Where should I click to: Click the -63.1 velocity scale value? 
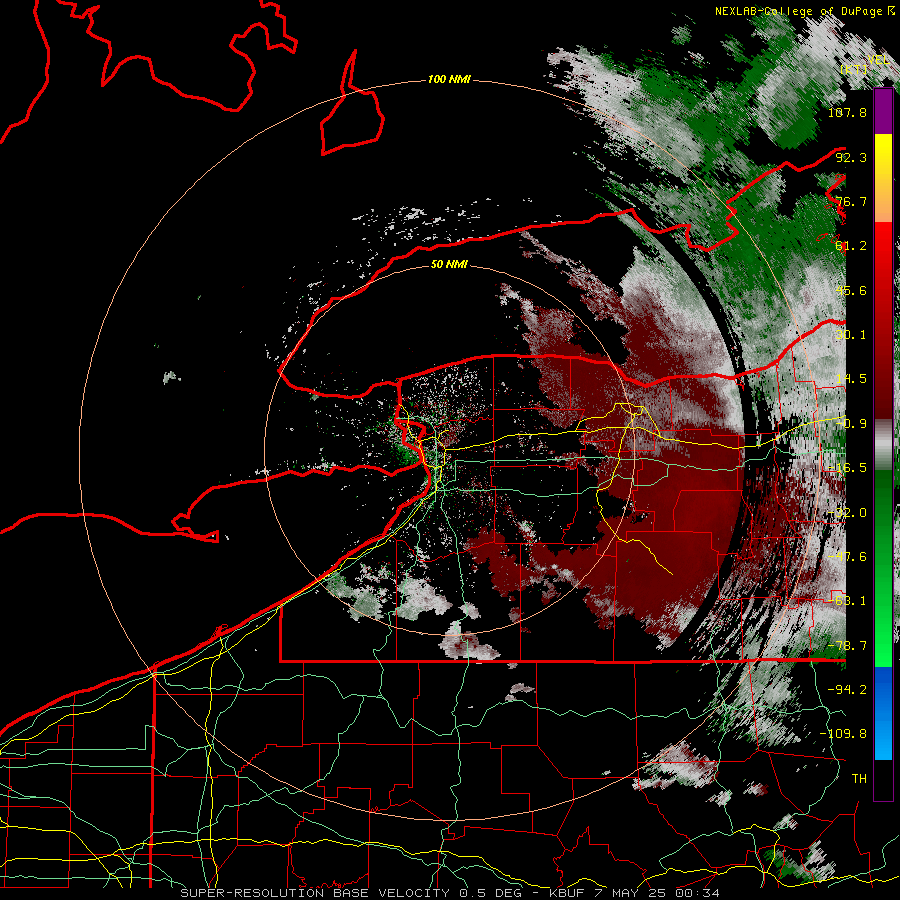point(847,601)
